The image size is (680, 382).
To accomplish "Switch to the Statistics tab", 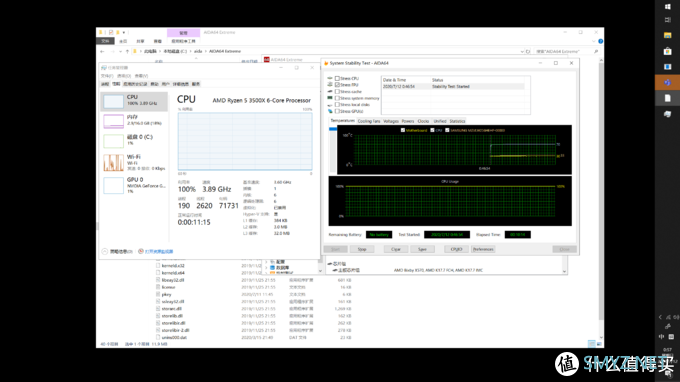I will [457, 121].
